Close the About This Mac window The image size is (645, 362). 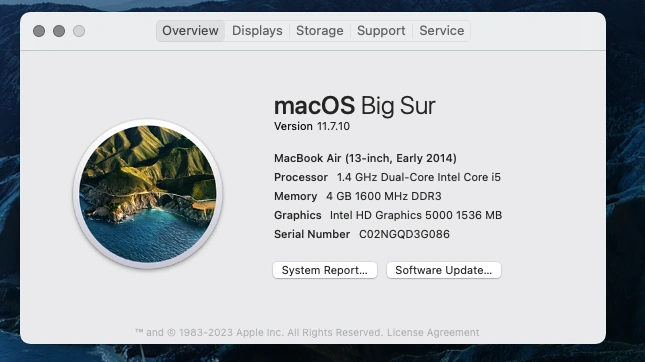click(39, 31)
